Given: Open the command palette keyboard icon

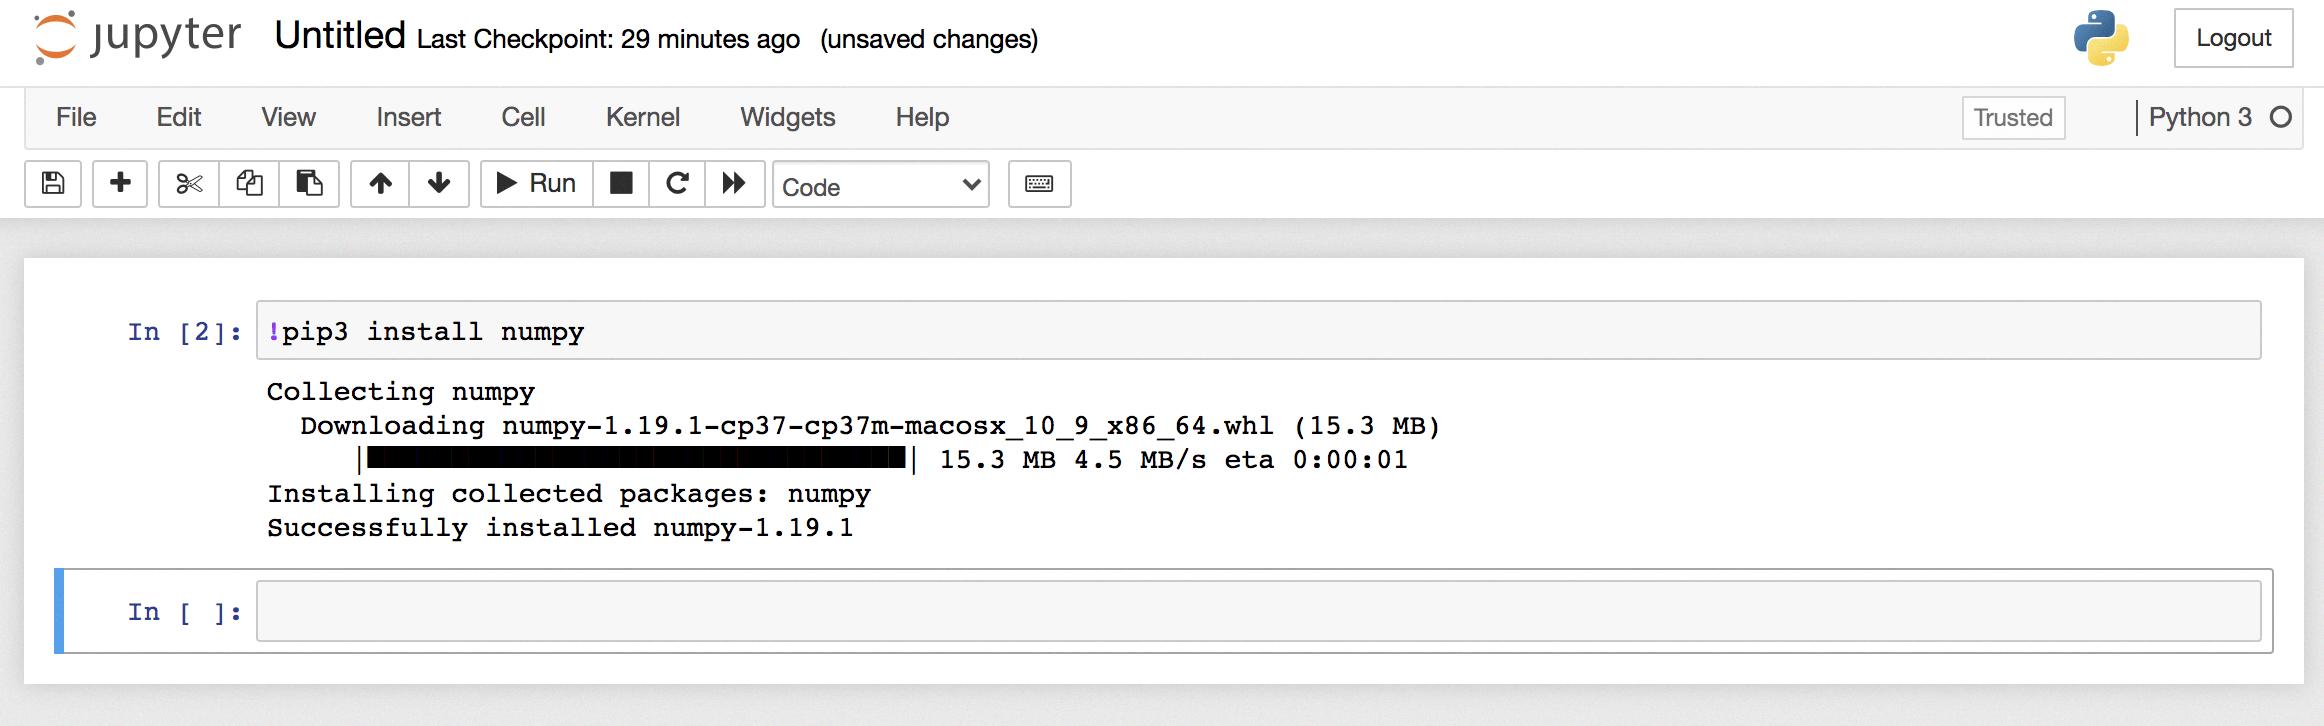Looking at the screenshot, I should [x=1038, y=184].
